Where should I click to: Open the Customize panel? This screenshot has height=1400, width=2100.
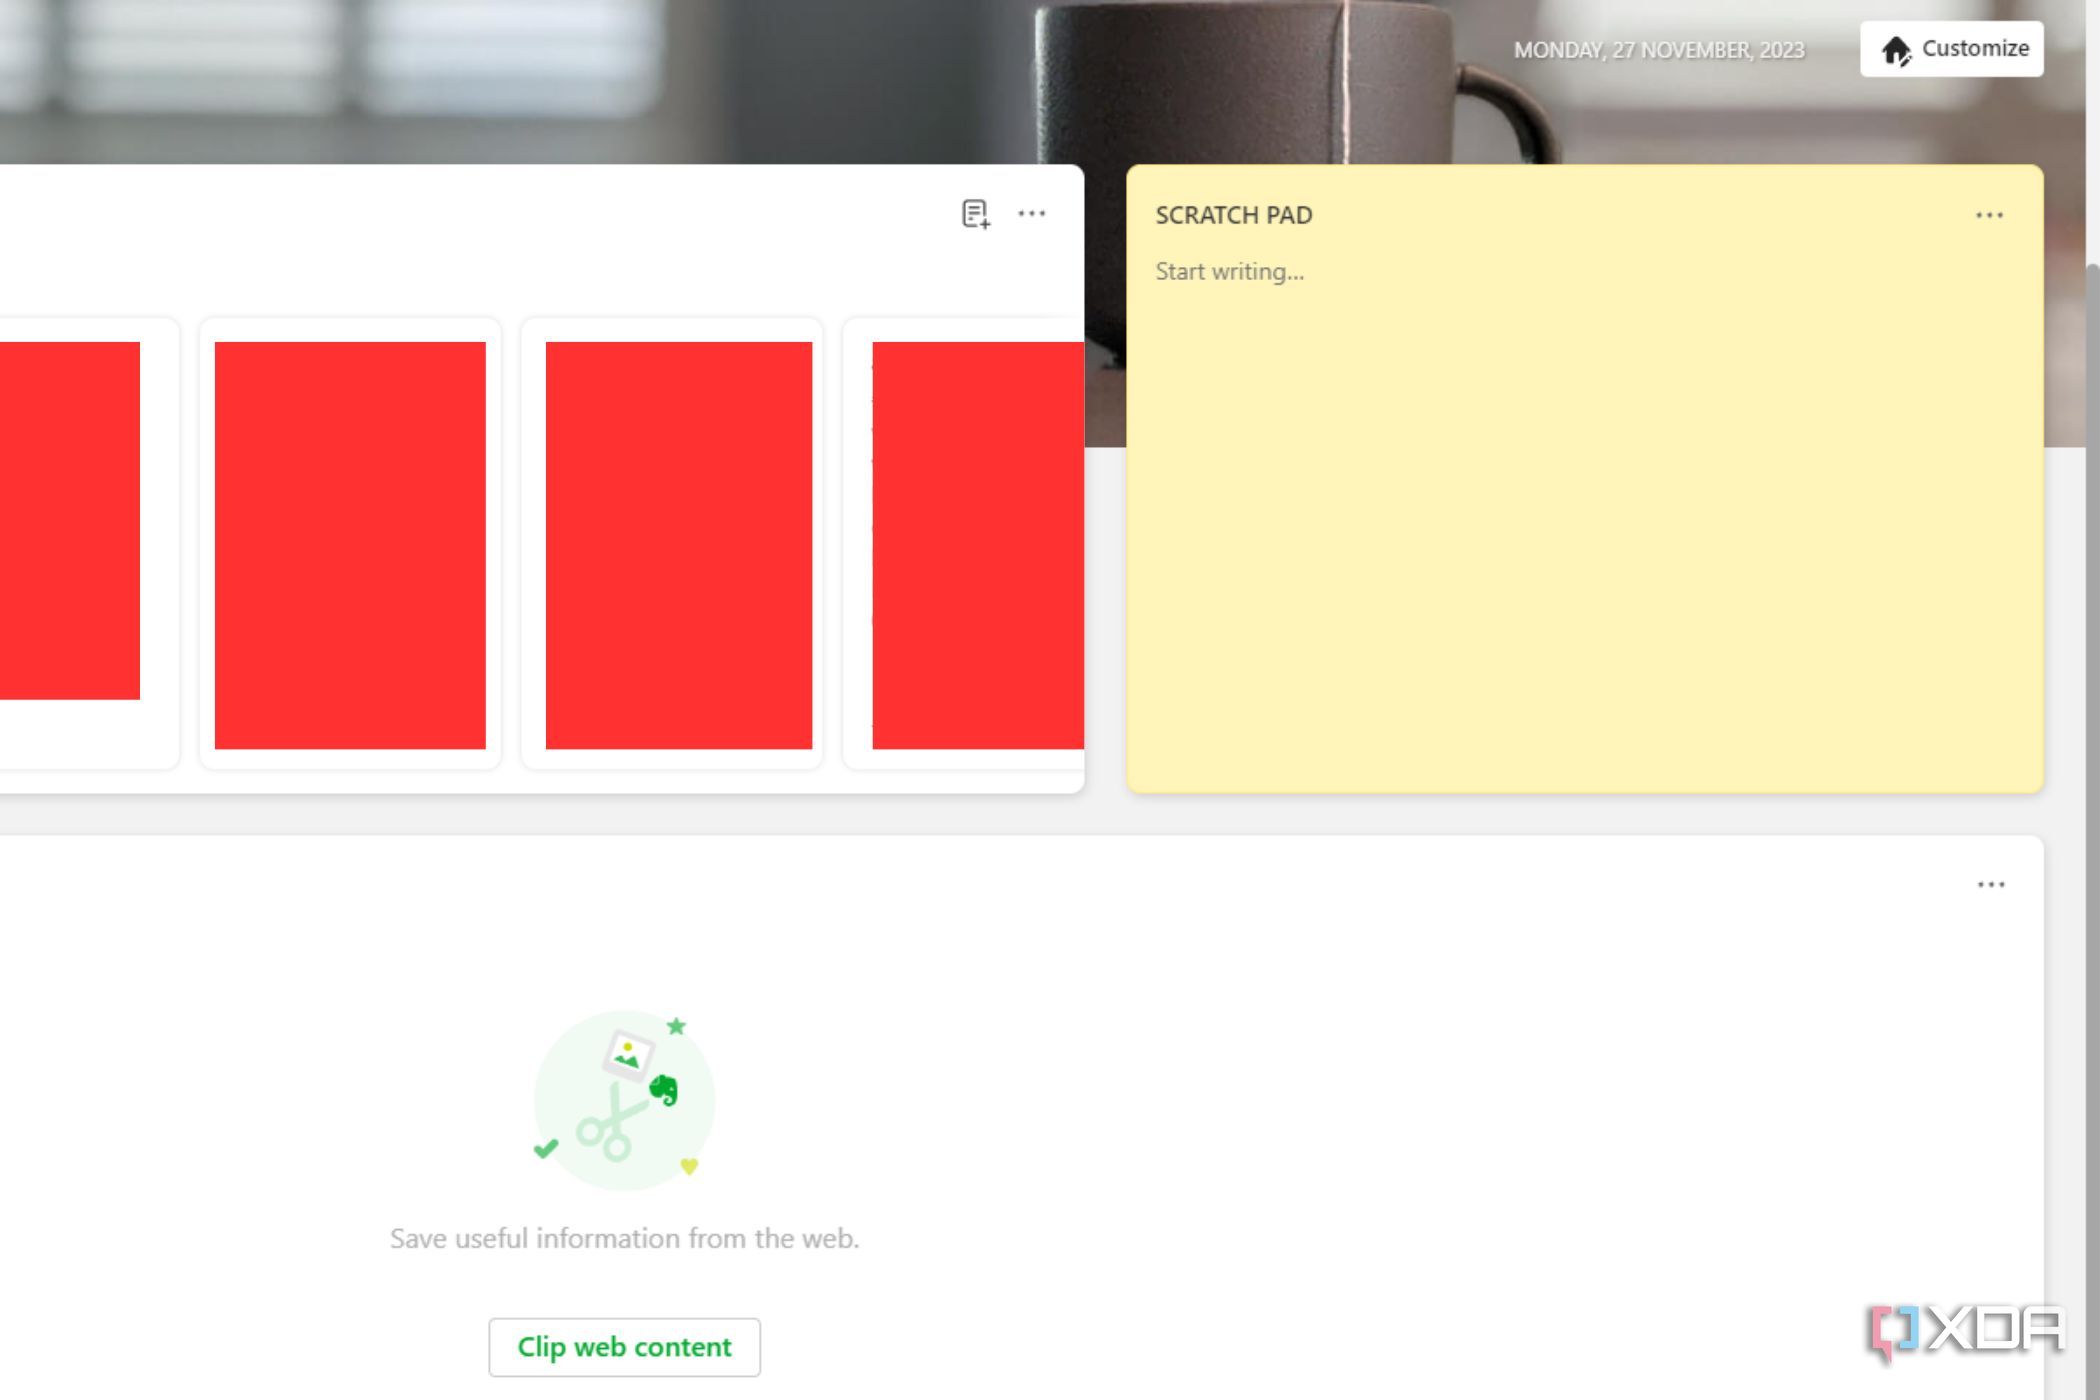[x=1950, y=48]
